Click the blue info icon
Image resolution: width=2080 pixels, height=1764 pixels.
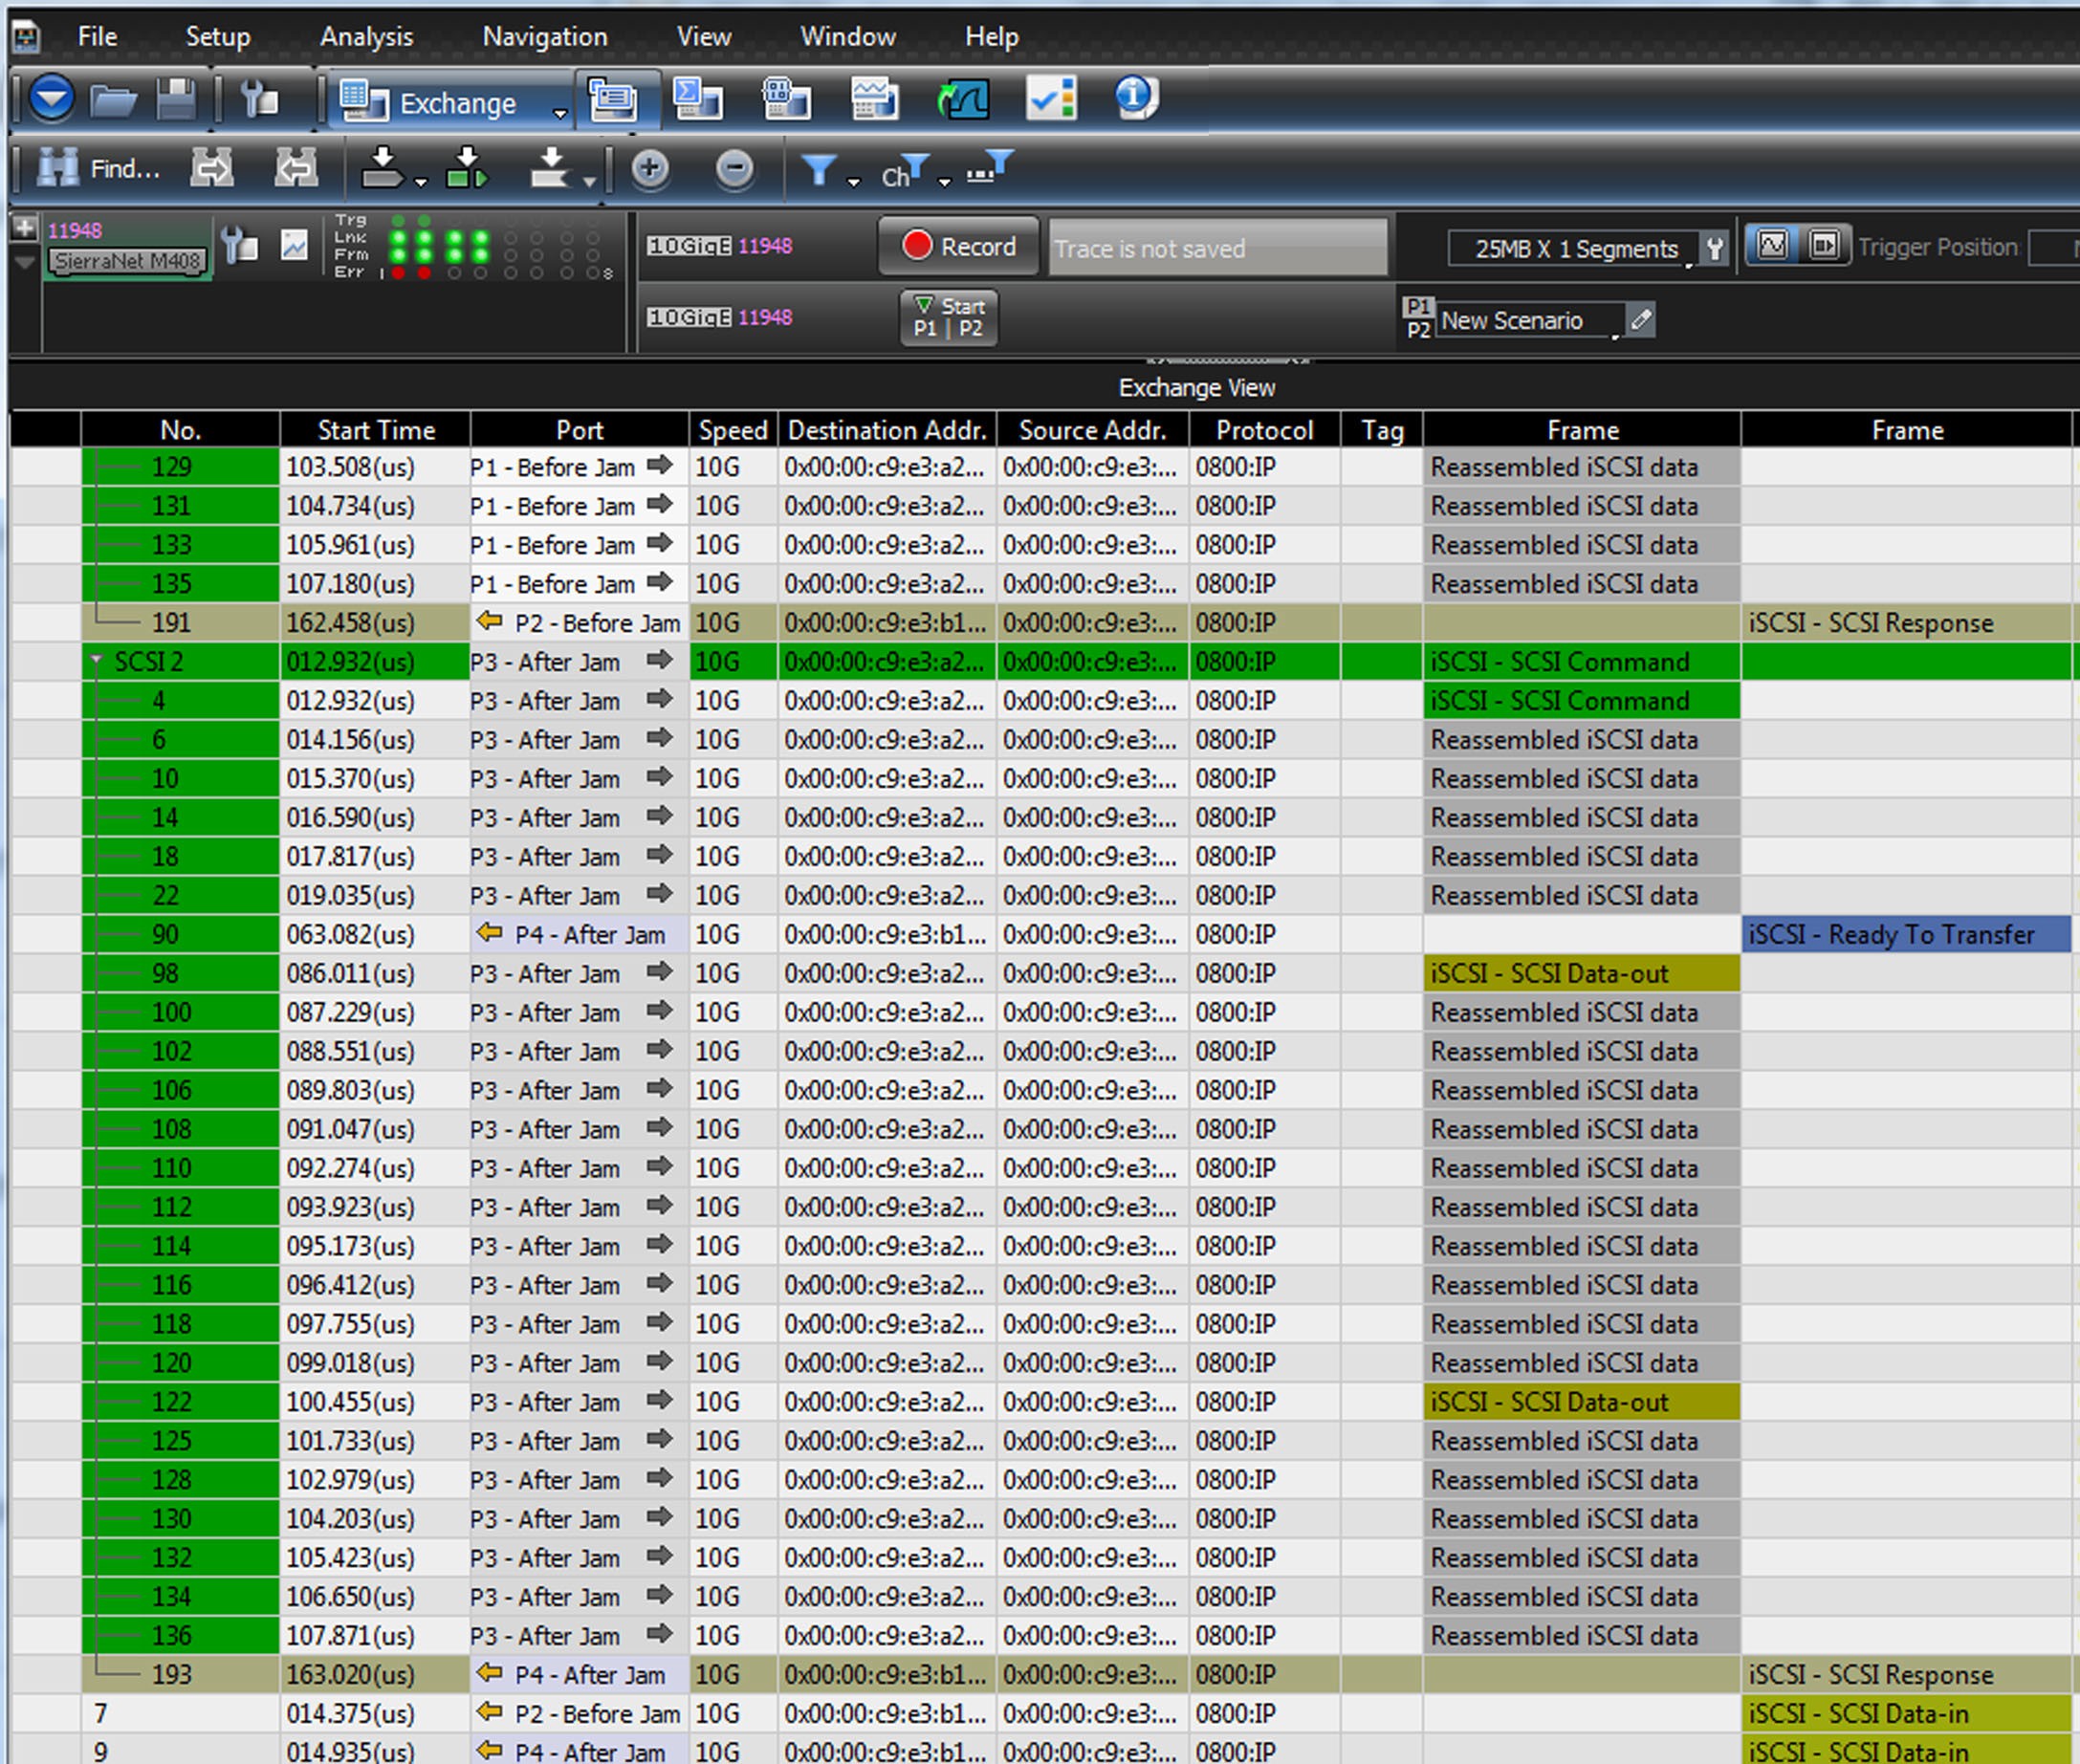coord(1136,98)
